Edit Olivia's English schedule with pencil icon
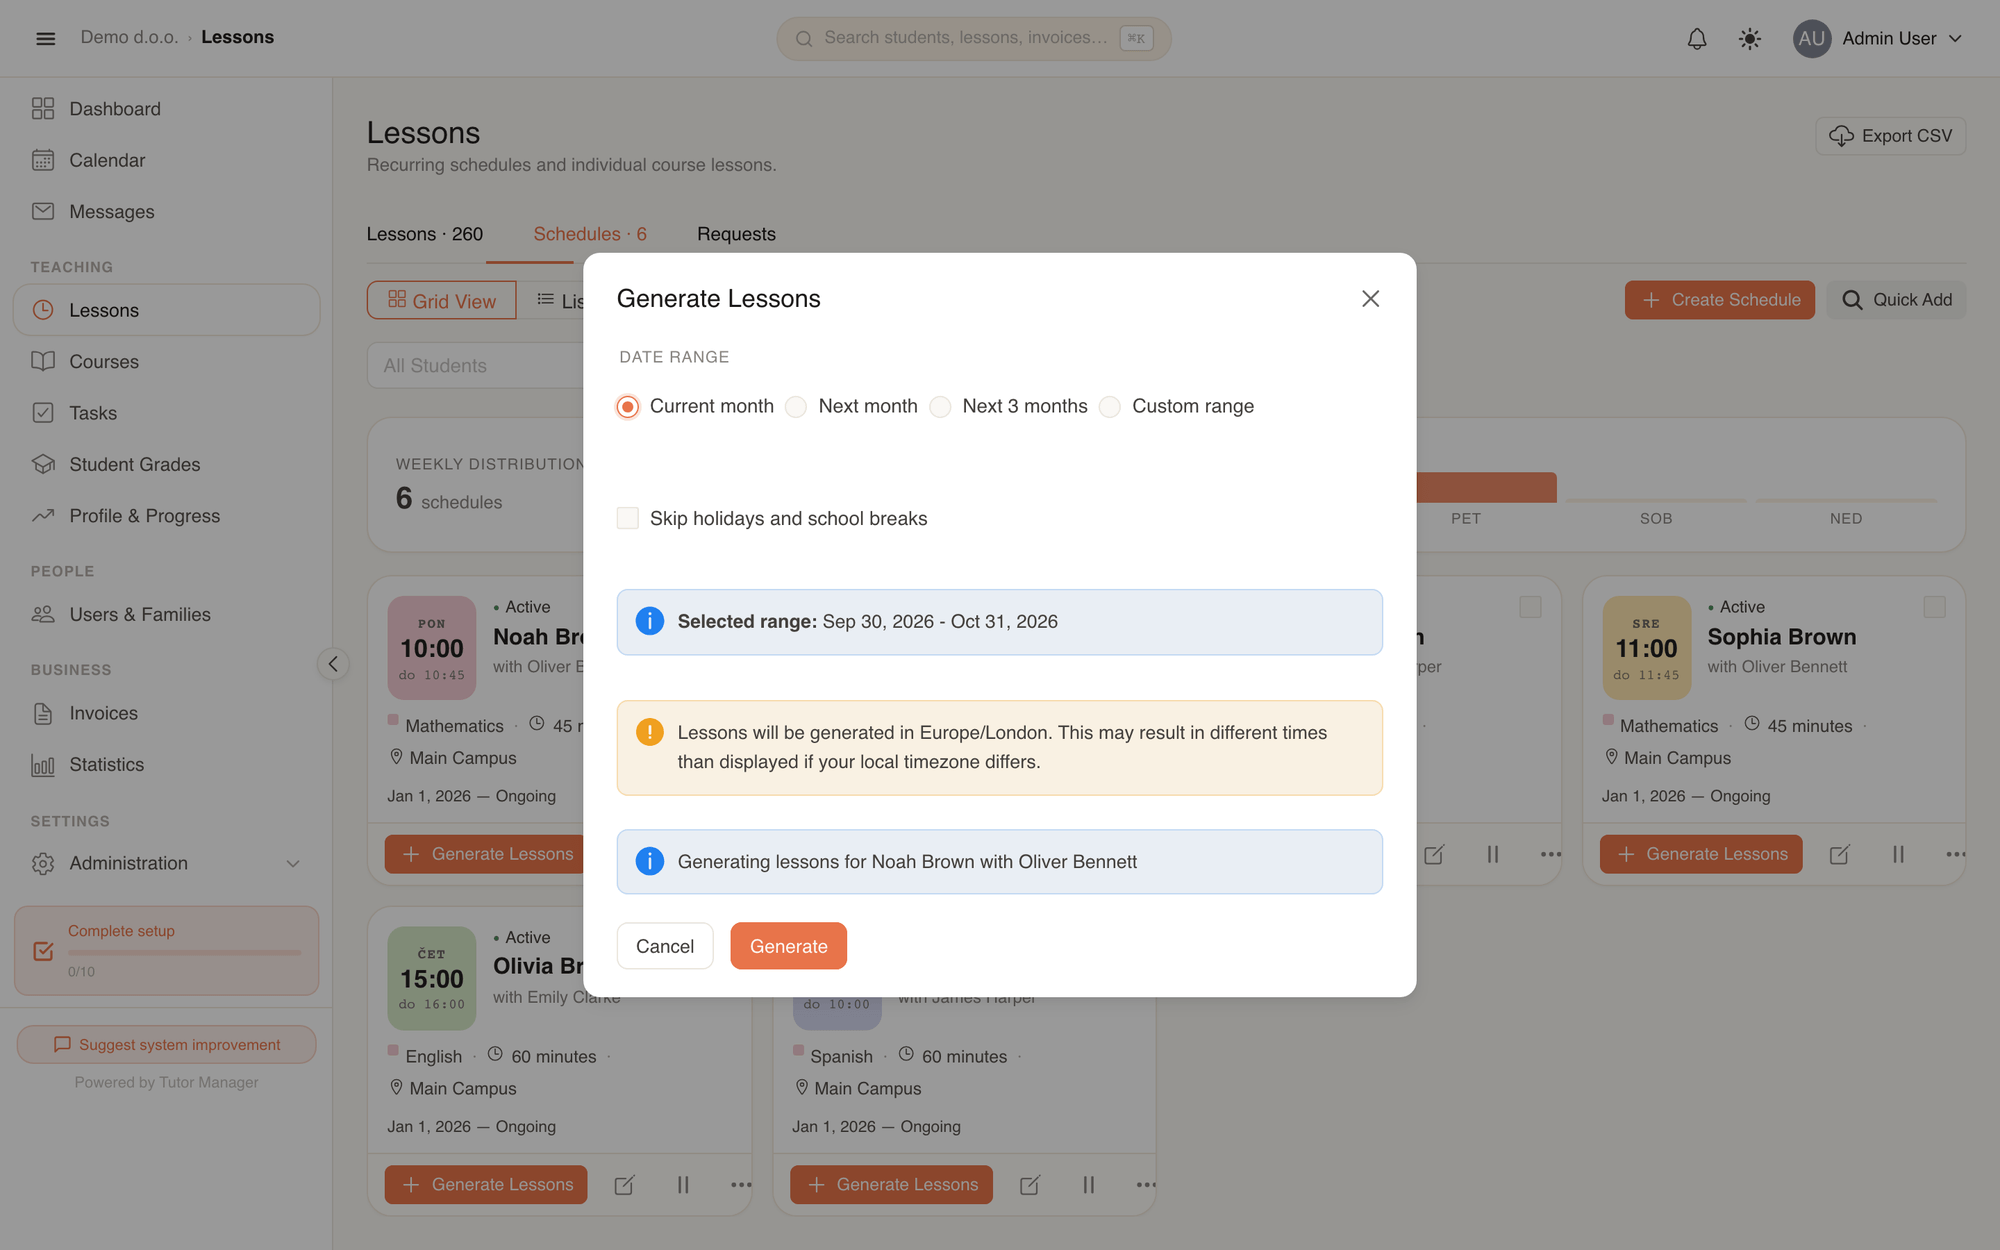This screenshot has height=1250, width=2000. (x=624, y=1185)
